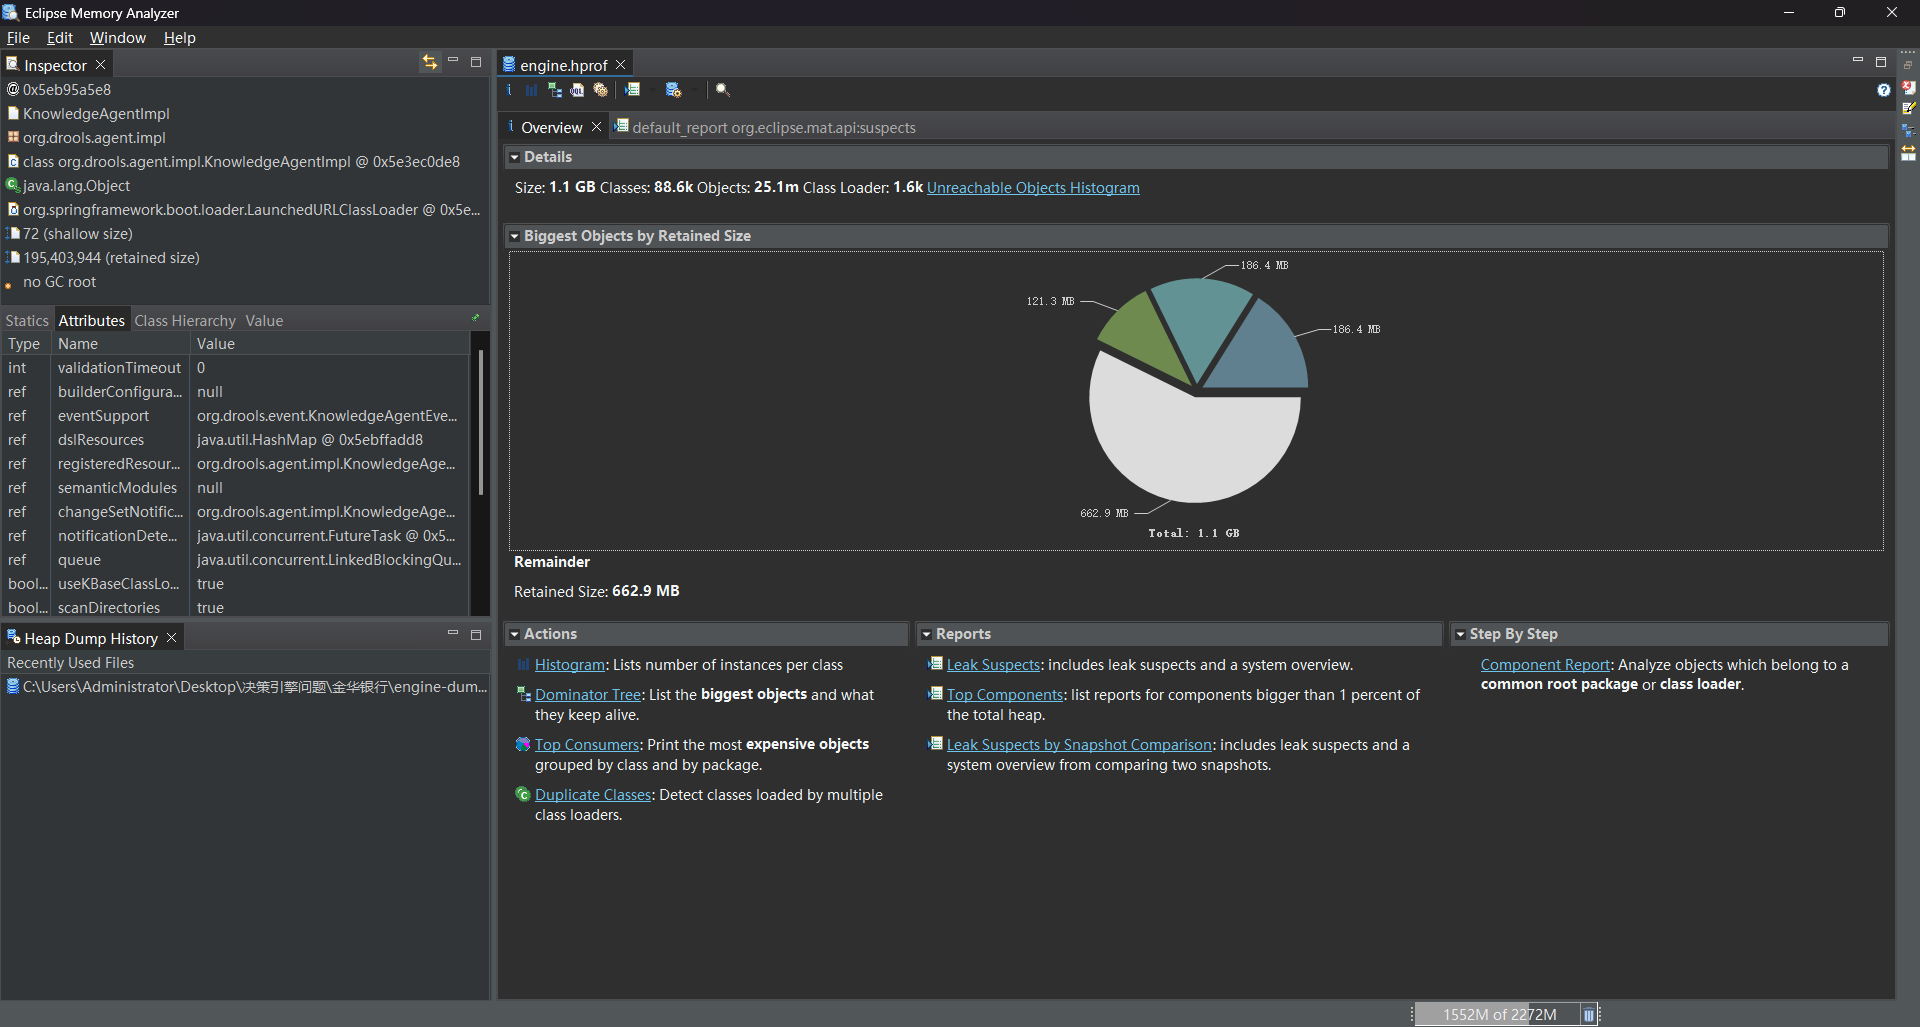Collapse Biggest Objects by Retained Size section
The width and height of the screenshot is (1920, 1027).
(514, 236)
